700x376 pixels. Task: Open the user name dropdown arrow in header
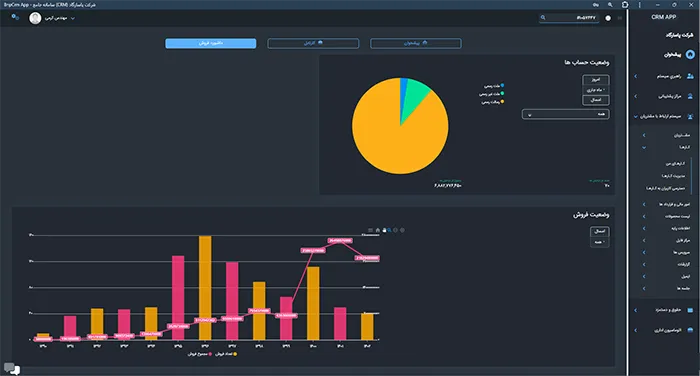(73, 18)
